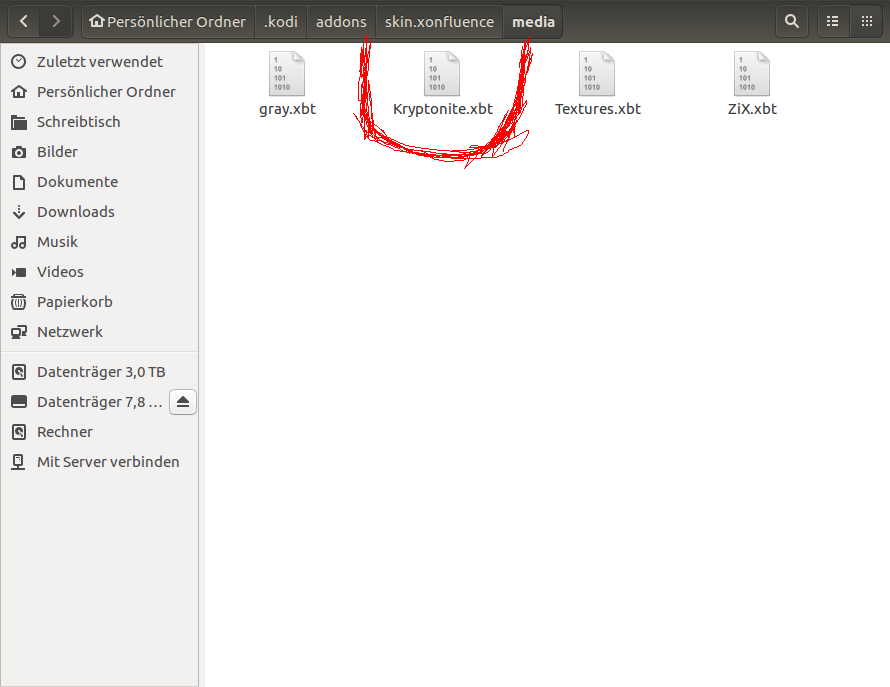Image resolution: width=890 pixels, height=687 pixels.
Task: Open the search magnifier icon
Action: tap(792, 22)
